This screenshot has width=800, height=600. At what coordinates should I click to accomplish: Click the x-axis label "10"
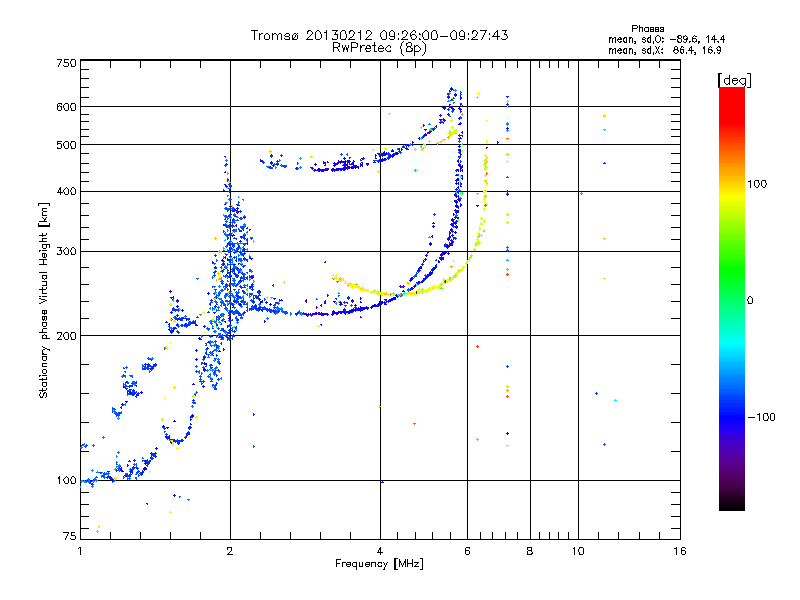click(x=578, y=551)
